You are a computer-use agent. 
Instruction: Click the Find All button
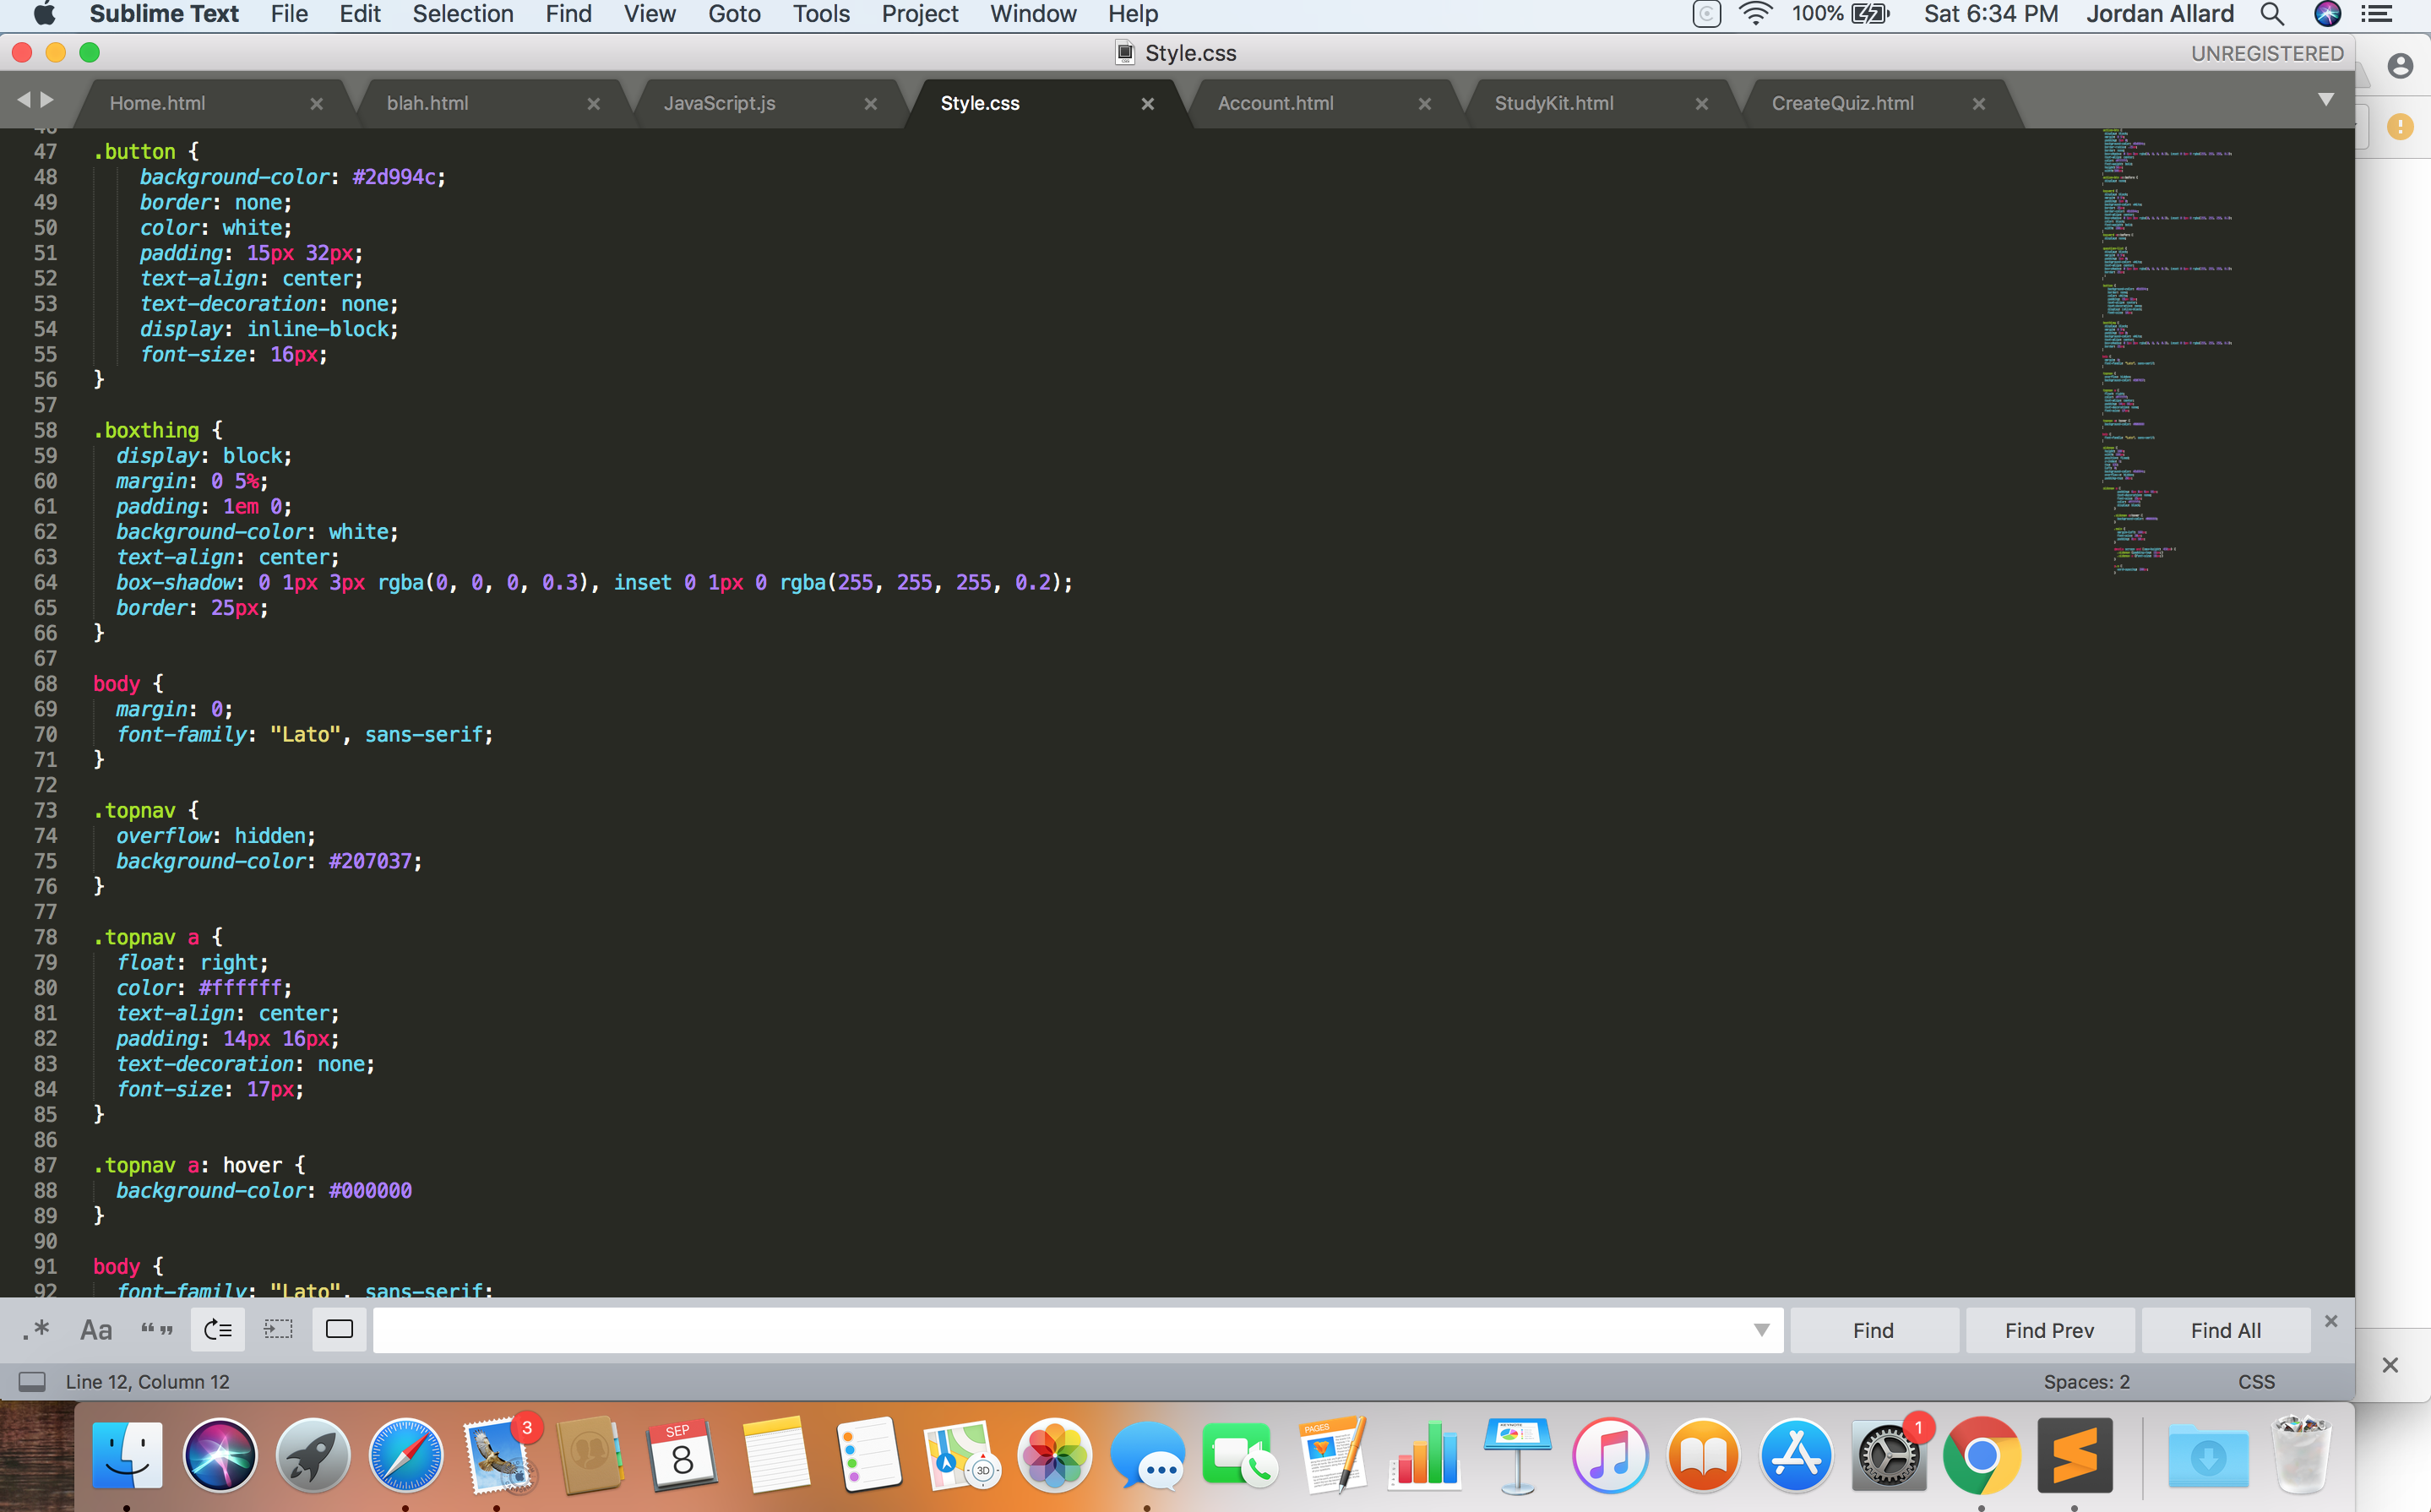[x=2224, y=1330]
